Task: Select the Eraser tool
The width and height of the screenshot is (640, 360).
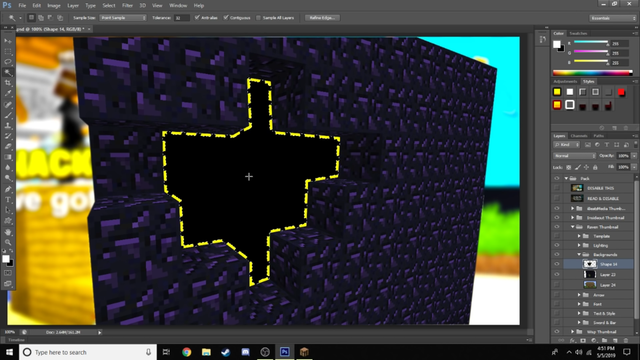Action: click(x=8, y=146)
